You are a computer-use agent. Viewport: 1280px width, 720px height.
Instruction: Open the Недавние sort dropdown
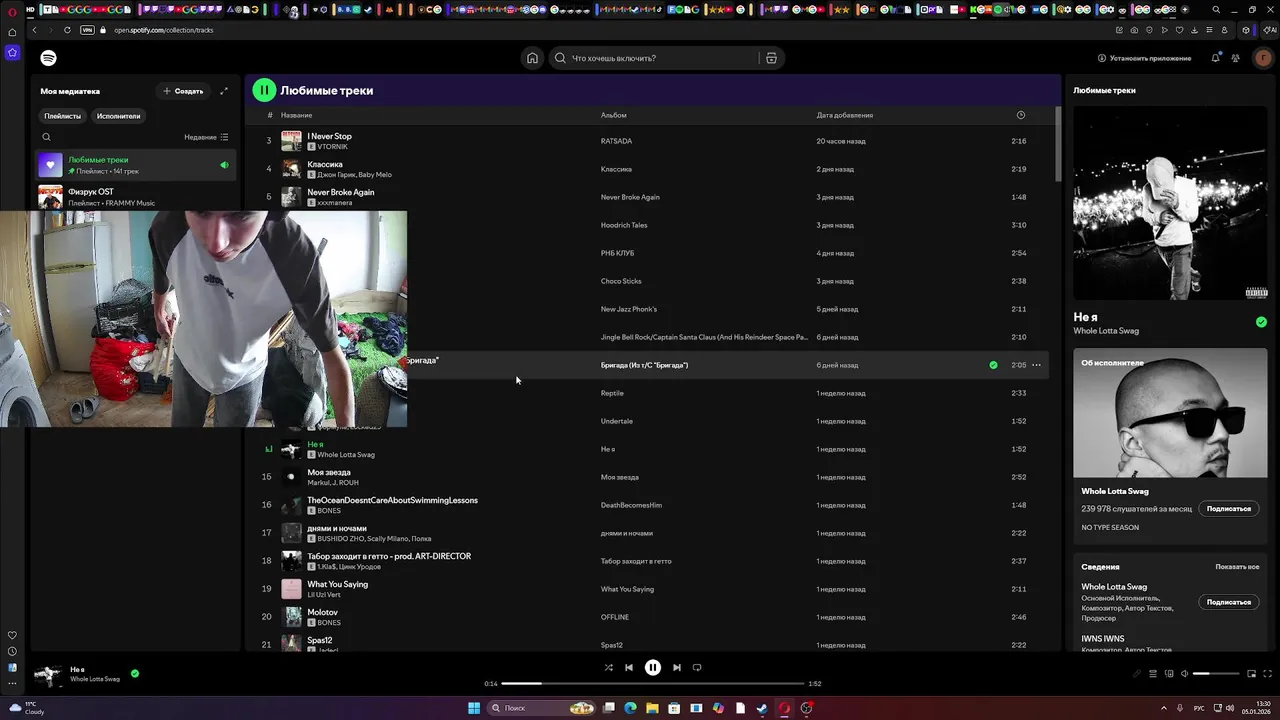pyautogui.click(x=206, y=137)
